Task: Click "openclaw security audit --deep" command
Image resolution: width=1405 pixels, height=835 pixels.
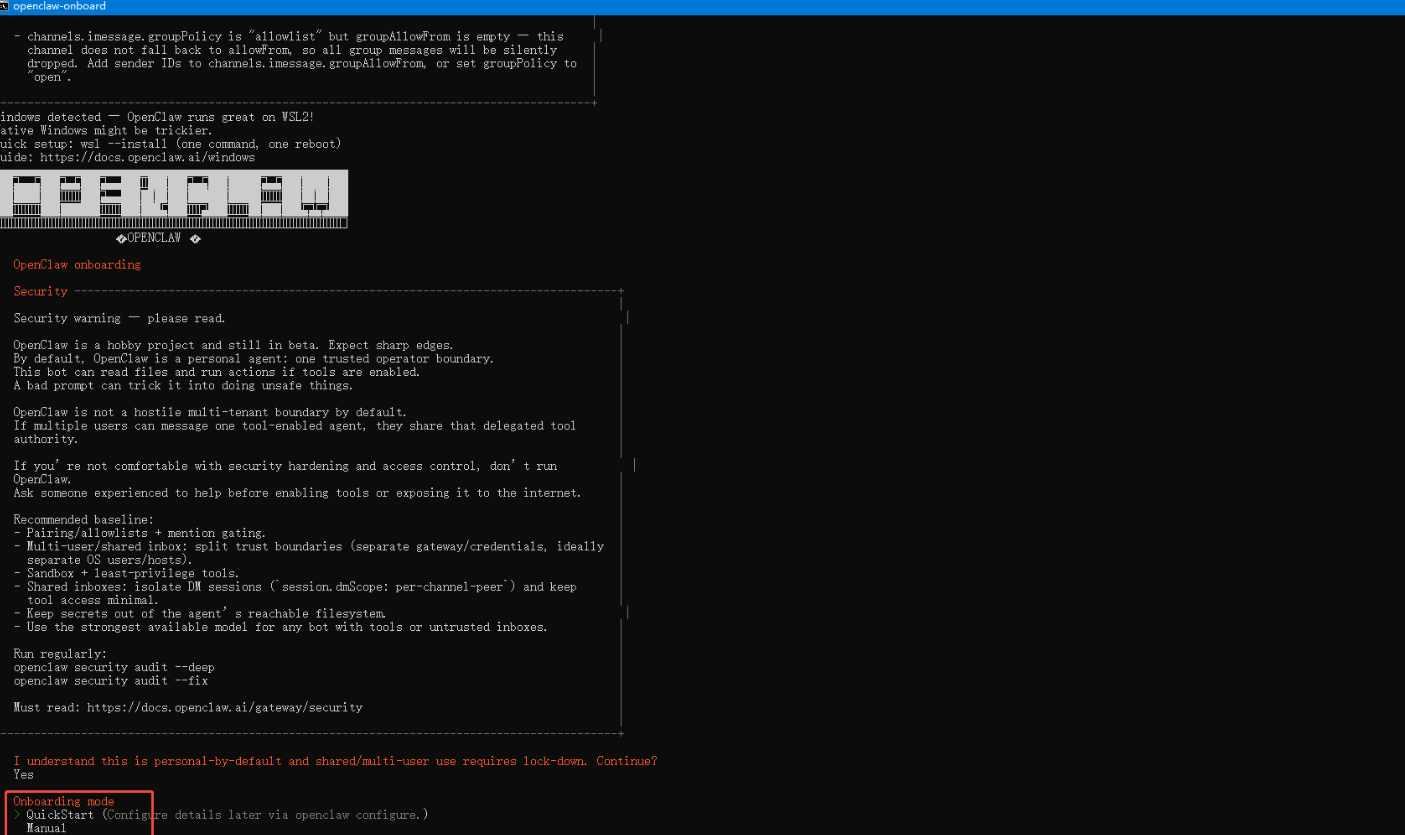Action: tap(113, 667)
